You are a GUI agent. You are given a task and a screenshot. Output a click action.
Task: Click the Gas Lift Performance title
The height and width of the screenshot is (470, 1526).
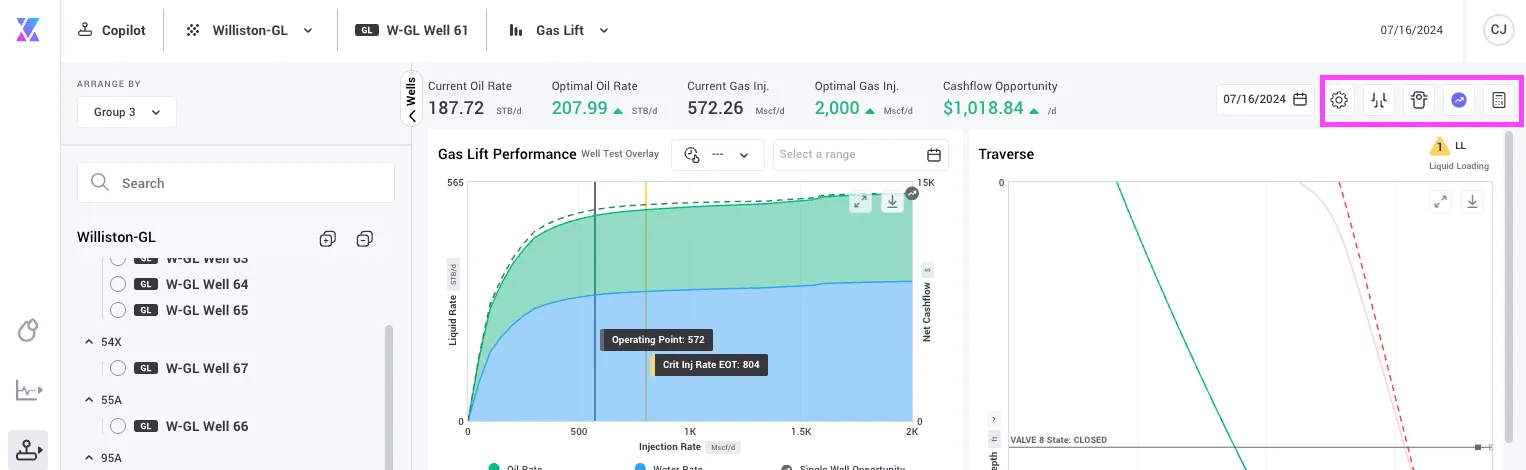507,154
